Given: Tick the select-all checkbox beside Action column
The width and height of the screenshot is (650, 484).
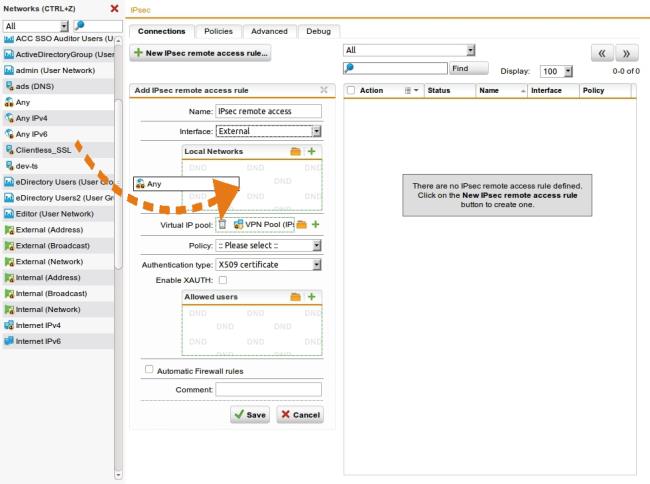Looking at the screenshot, I should pos(350,90).
